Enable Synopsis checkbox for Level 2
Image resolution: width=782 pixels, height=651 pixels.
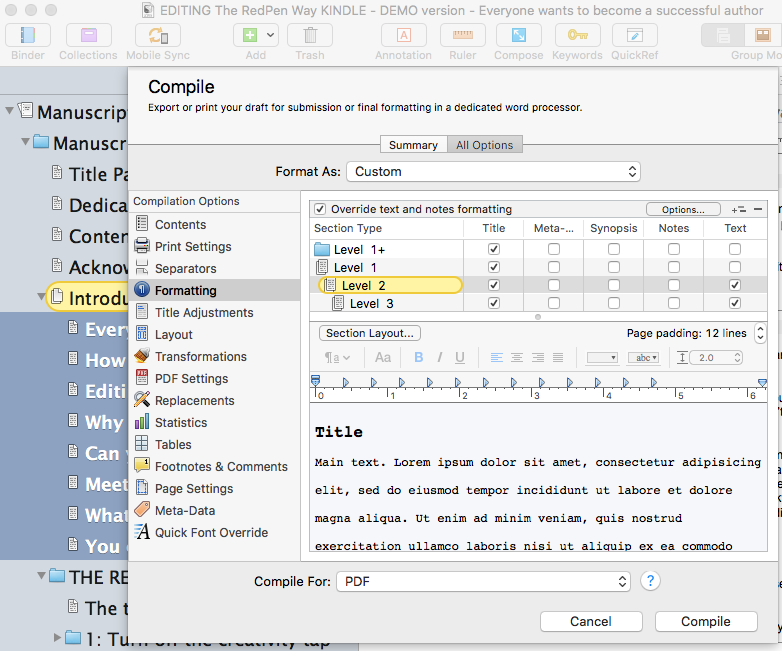pos(614,285)
